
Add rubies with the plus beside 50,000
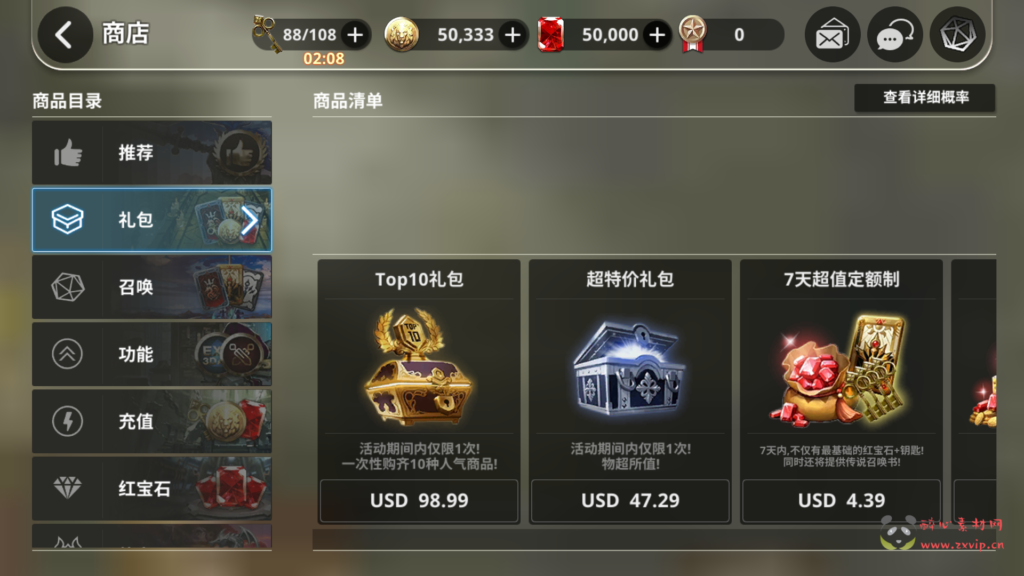[x=657, y=35]
